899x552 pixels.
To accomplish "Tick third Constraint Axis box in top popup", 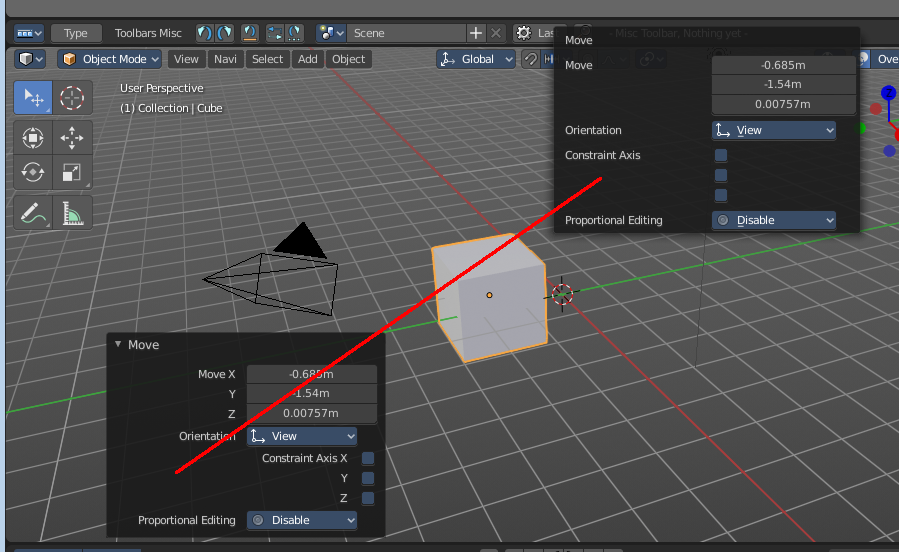I will pyautogui.click(x=721, y=195).
